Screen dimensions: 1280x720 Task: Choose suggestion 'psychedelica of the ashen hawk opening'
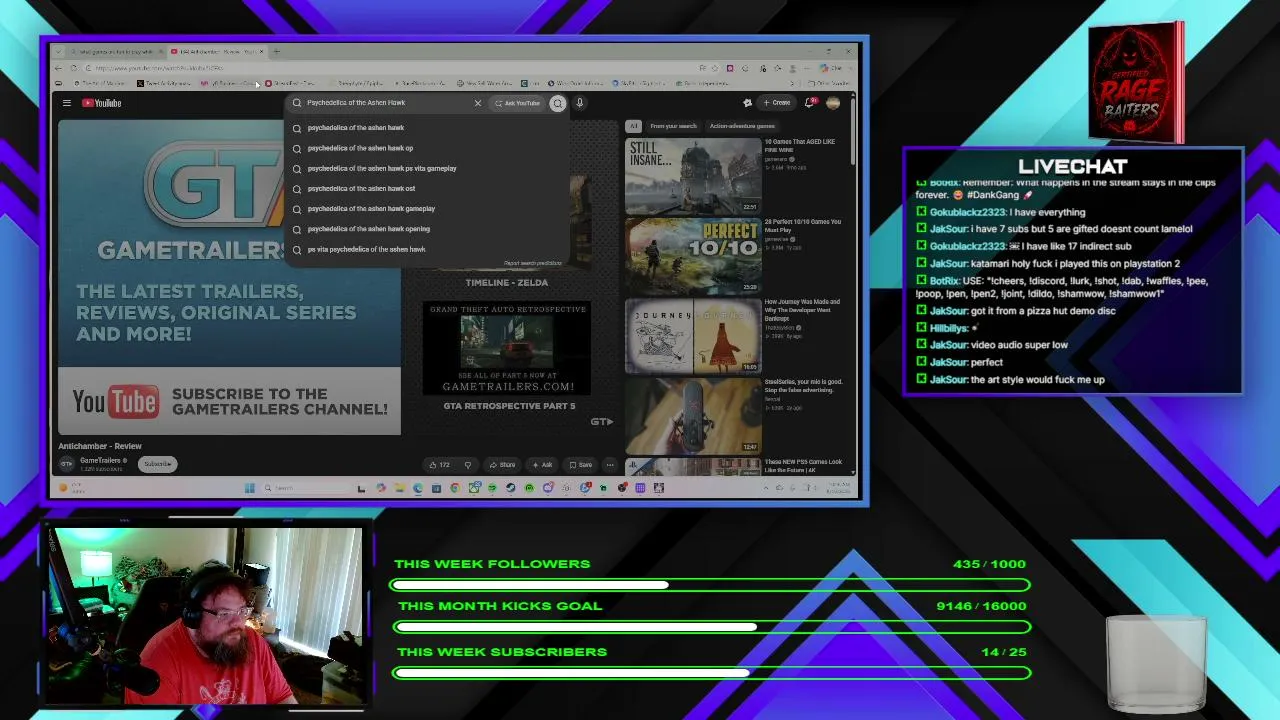click(x=368, y=229)
